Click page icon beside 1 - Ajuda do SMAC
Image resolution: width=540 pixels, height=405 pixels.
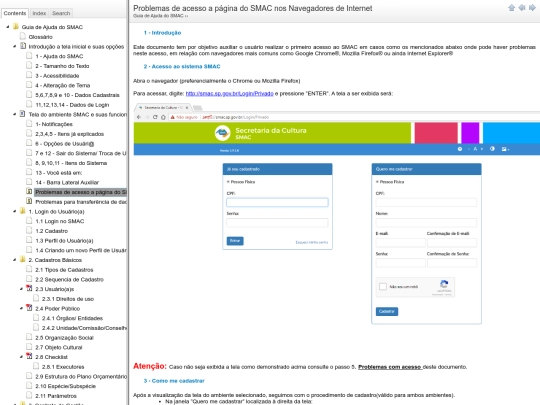point(30,55)
